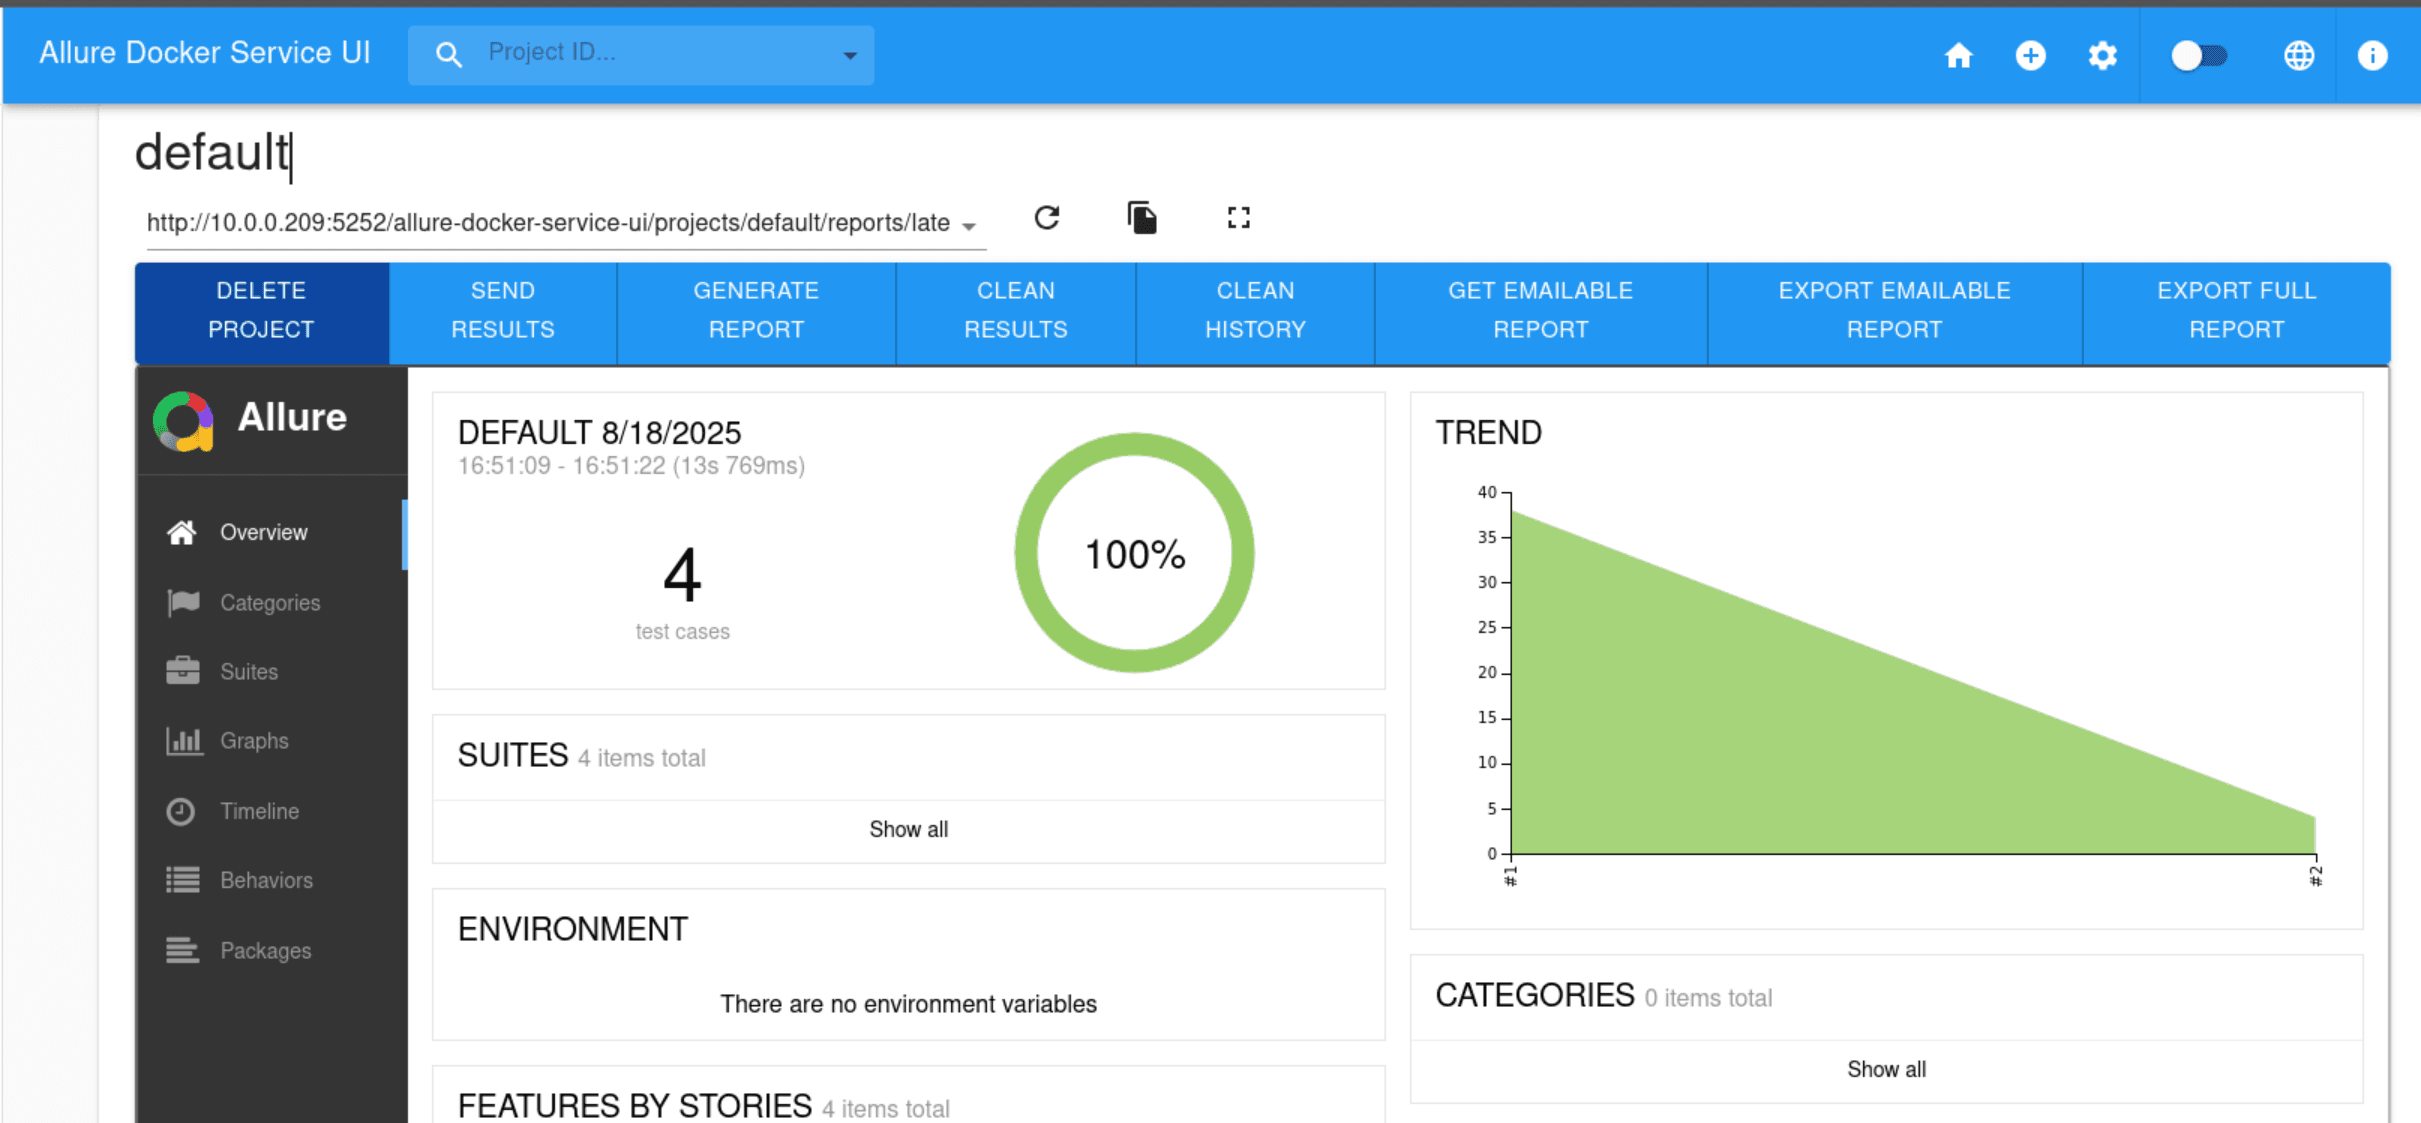Open the settings gear icon
This screenshot has width=2421, height=1123.
pyautogui.click(x=2102, y=55)
